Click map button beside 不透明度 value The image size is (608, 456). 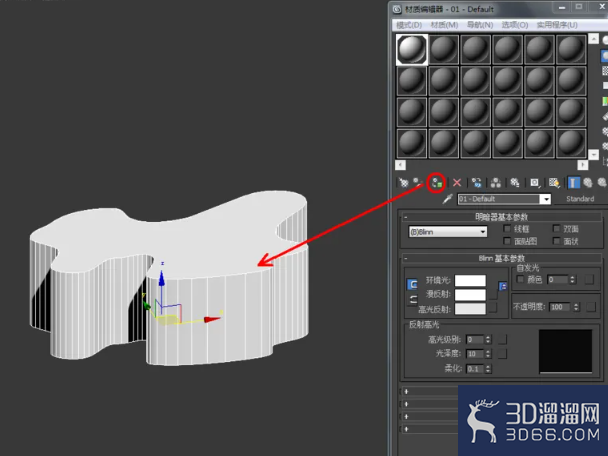(591, 307)
